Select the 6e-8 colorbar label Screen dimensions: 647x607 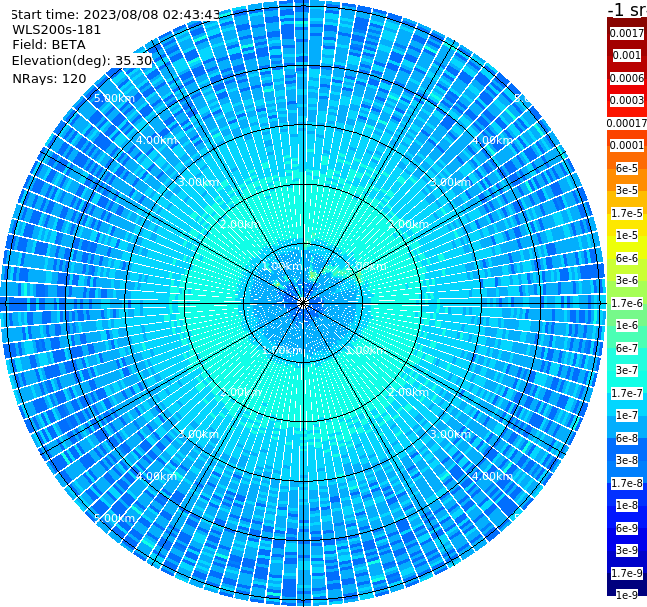coord(627,438)
